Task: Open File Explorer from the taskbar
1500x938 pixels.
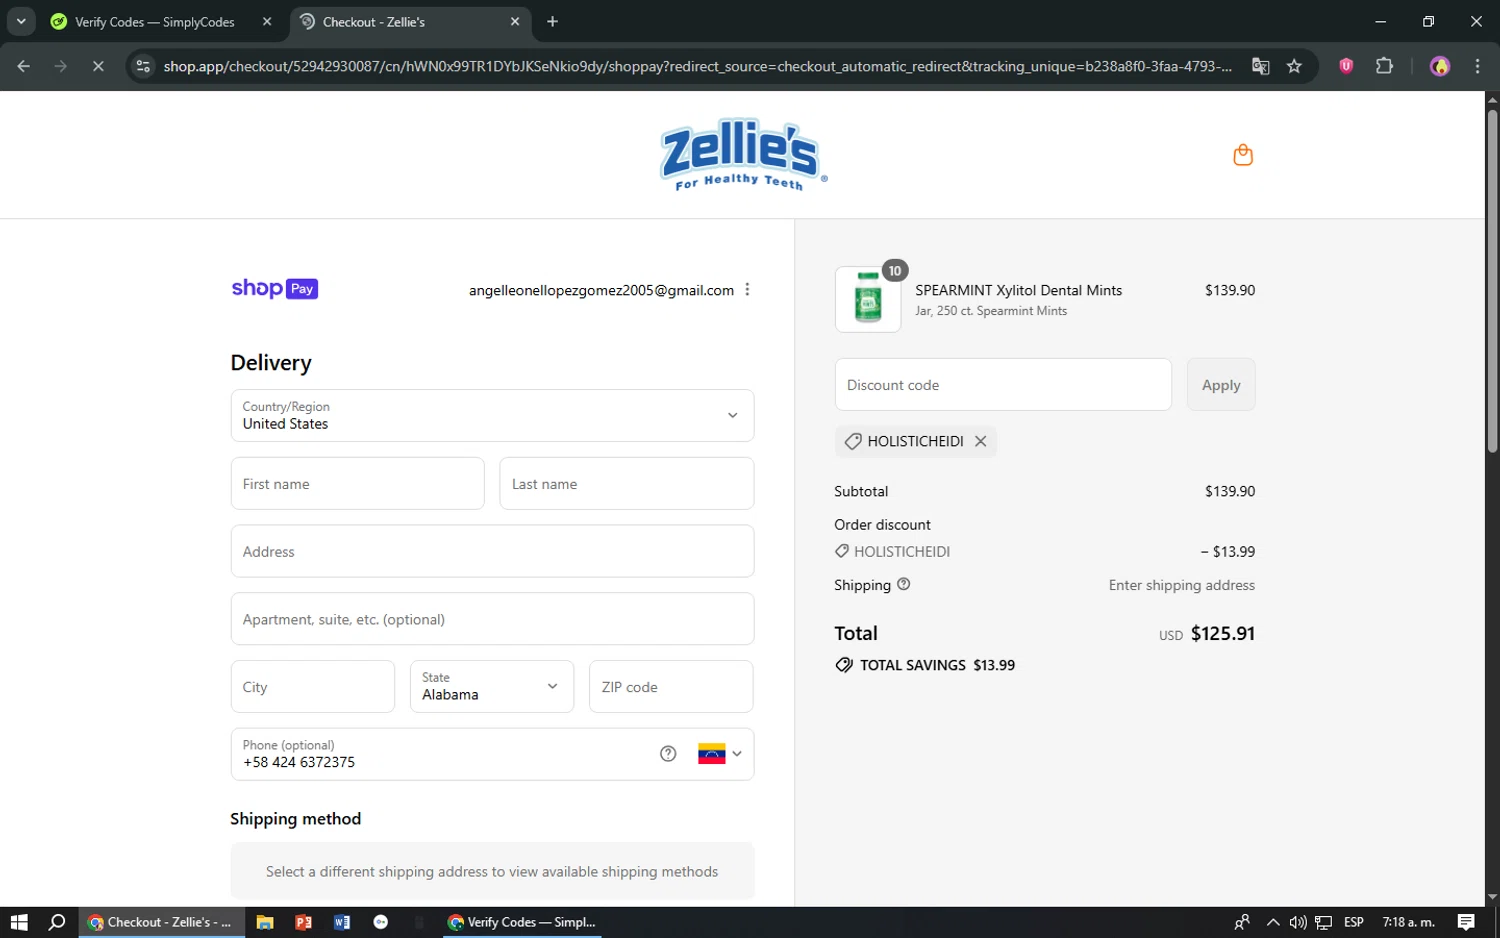Action: [265, 922]
